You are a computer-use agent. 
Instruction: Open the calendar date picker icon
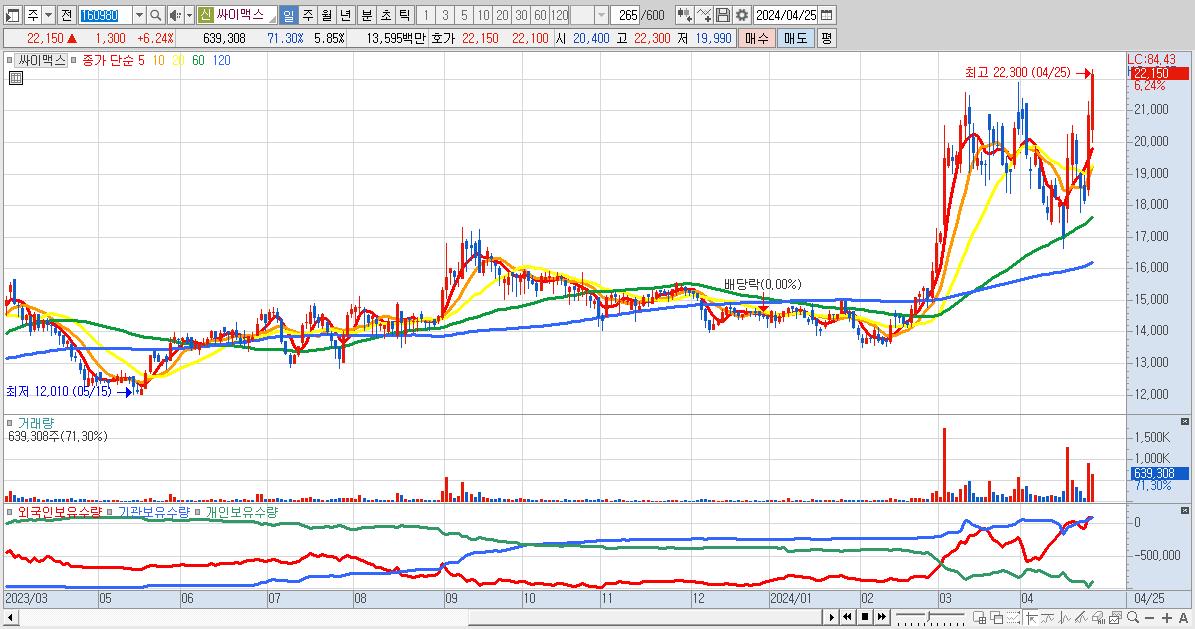coord(827,15)
